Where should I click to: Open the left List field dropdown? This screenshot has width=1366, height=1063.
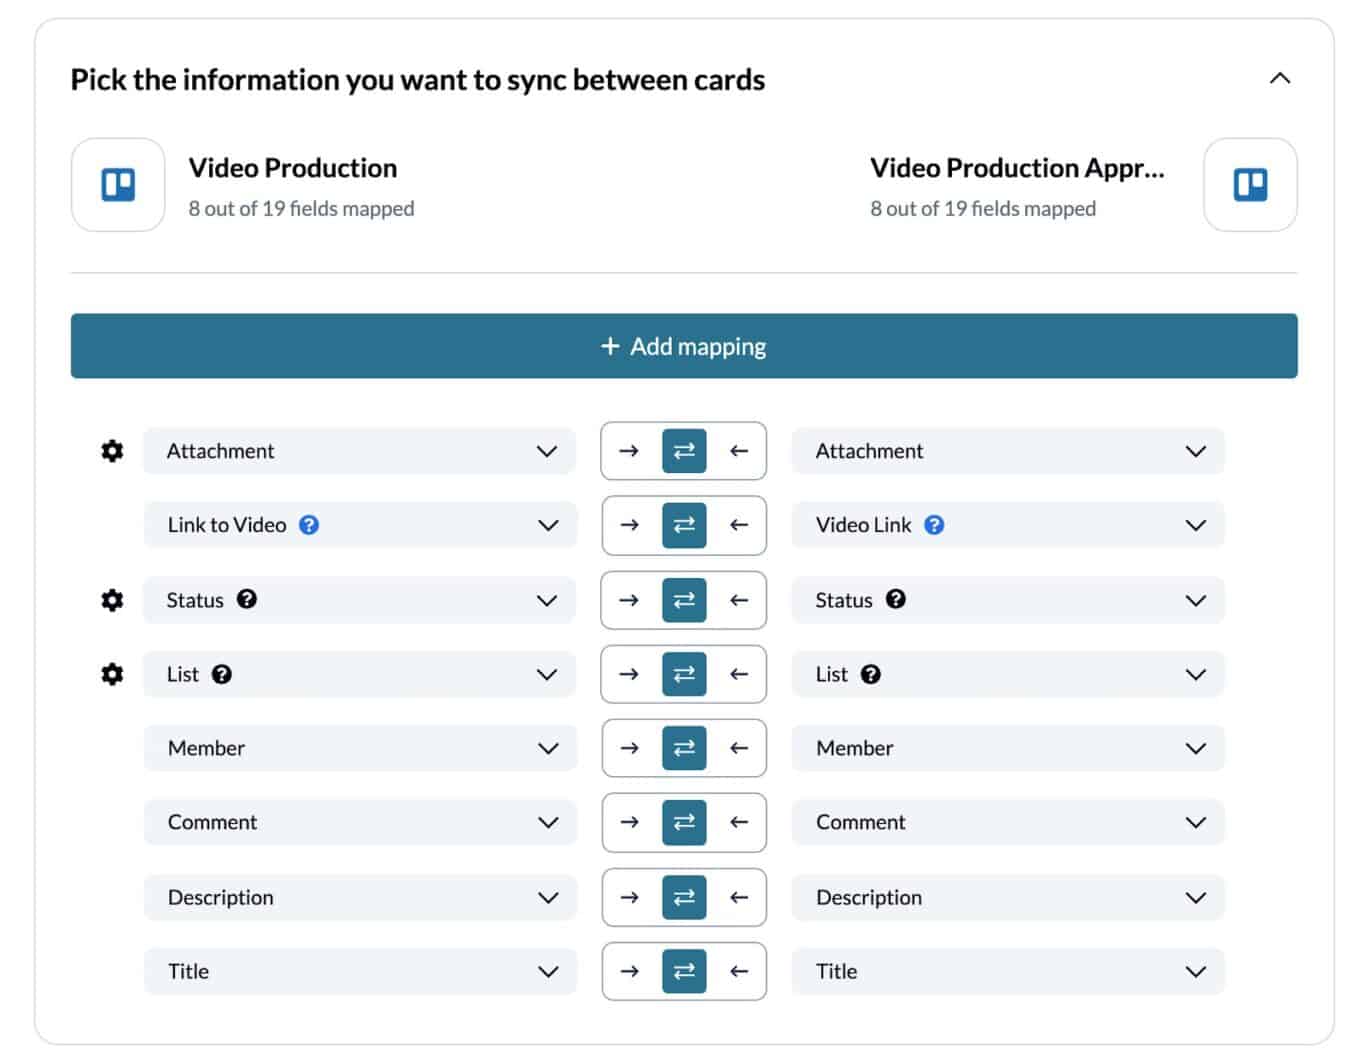(360, 674)
